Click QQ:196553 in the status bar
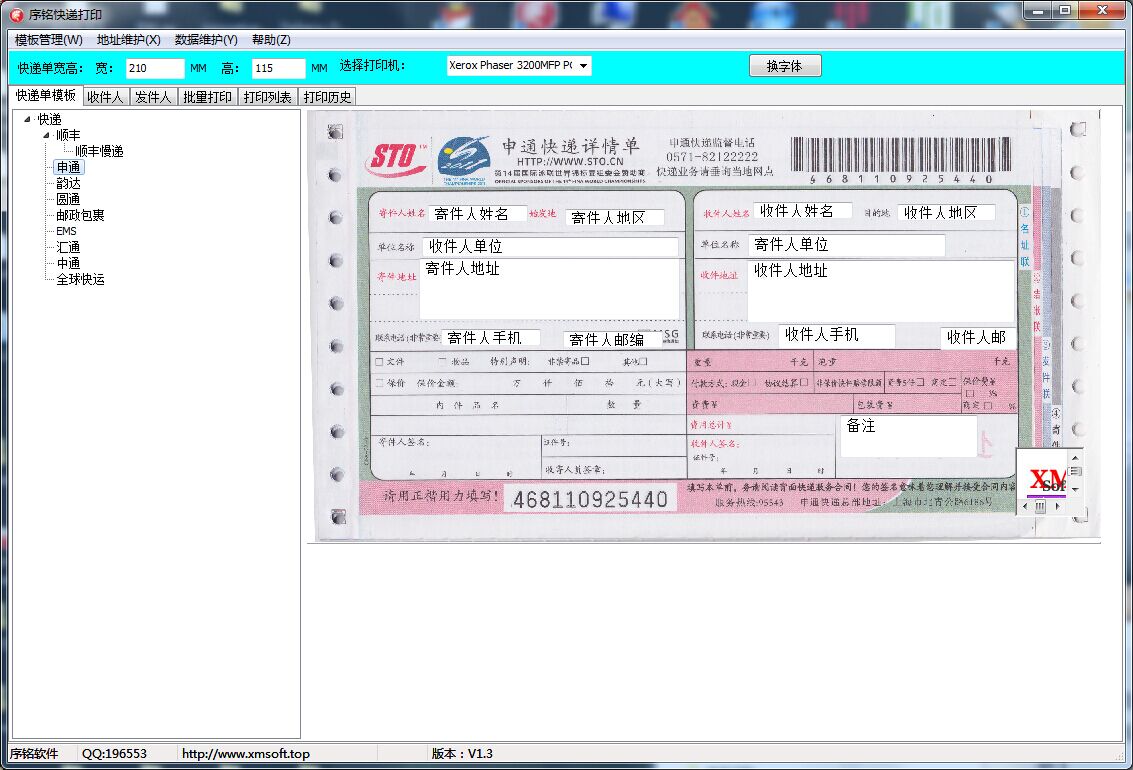Image resolution: width=1133 pixels, height=770 pixels. click(x=114, y=753)
